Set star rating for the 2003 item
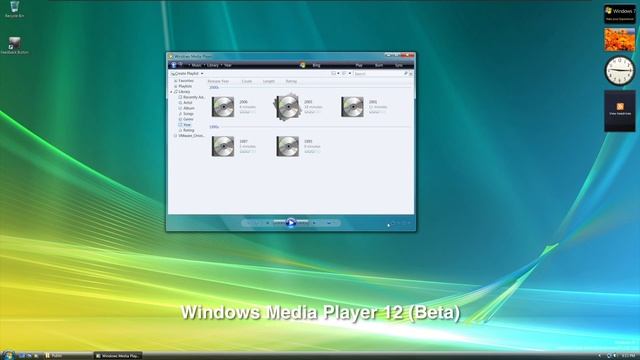640x360 pixels. (312, 112)
